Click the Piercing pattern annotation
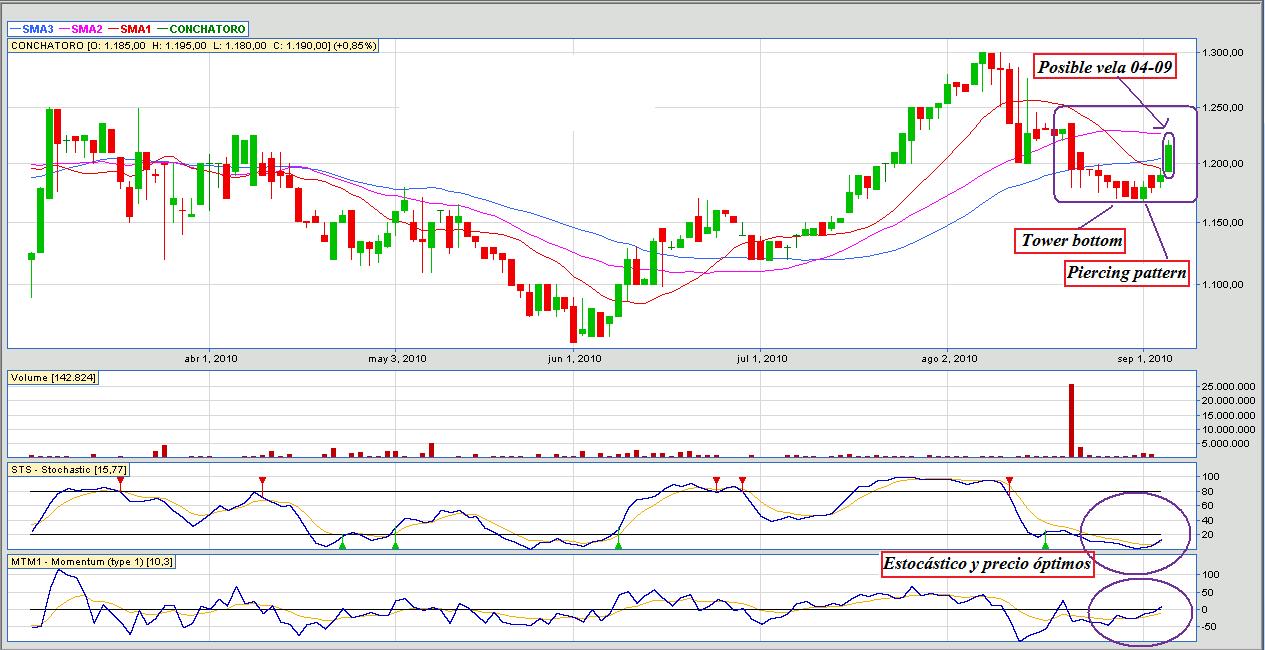Screen dimensions: 1265x650 [x=1126, y=273]
